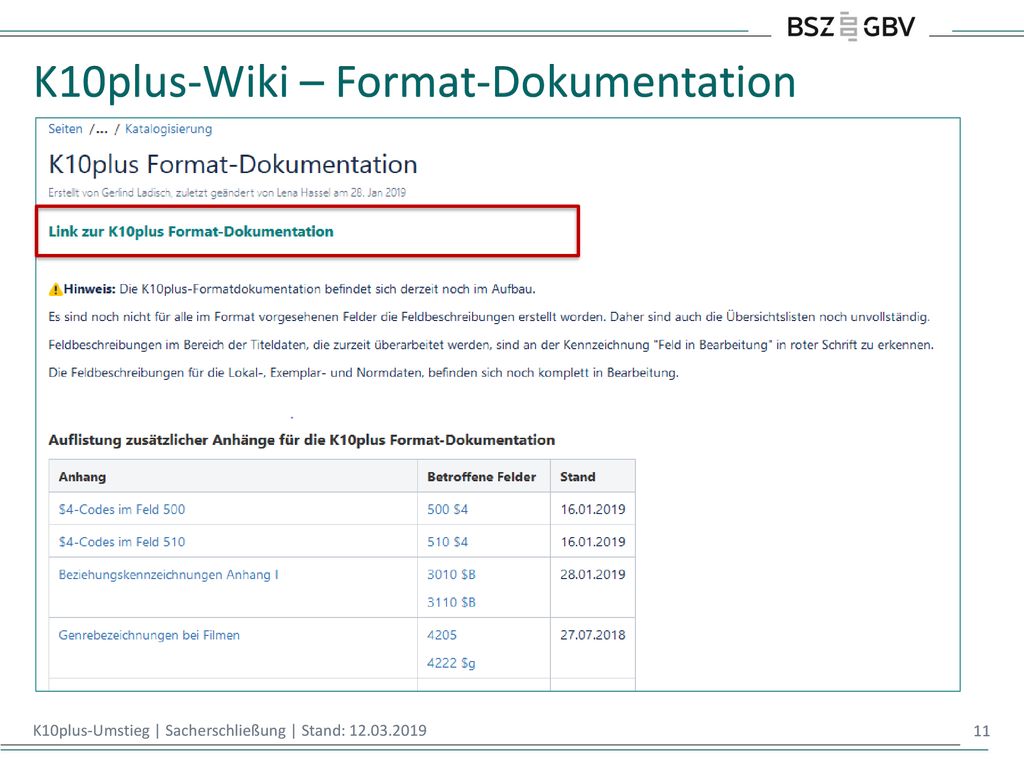Viewport: 1024px width, 768px height.
Task: Click the bold 'Hinweis:' label
Action: (x=89, y=289)
